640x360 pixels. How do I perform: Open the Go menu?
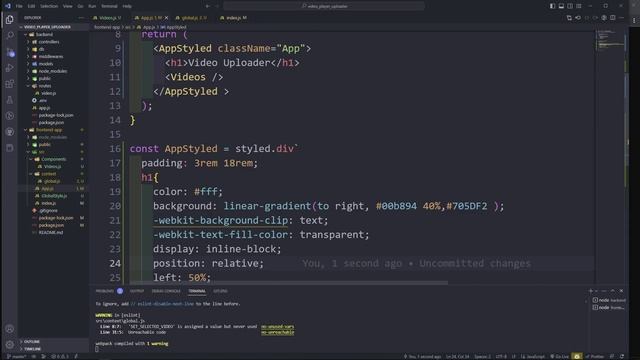point(80,6)
